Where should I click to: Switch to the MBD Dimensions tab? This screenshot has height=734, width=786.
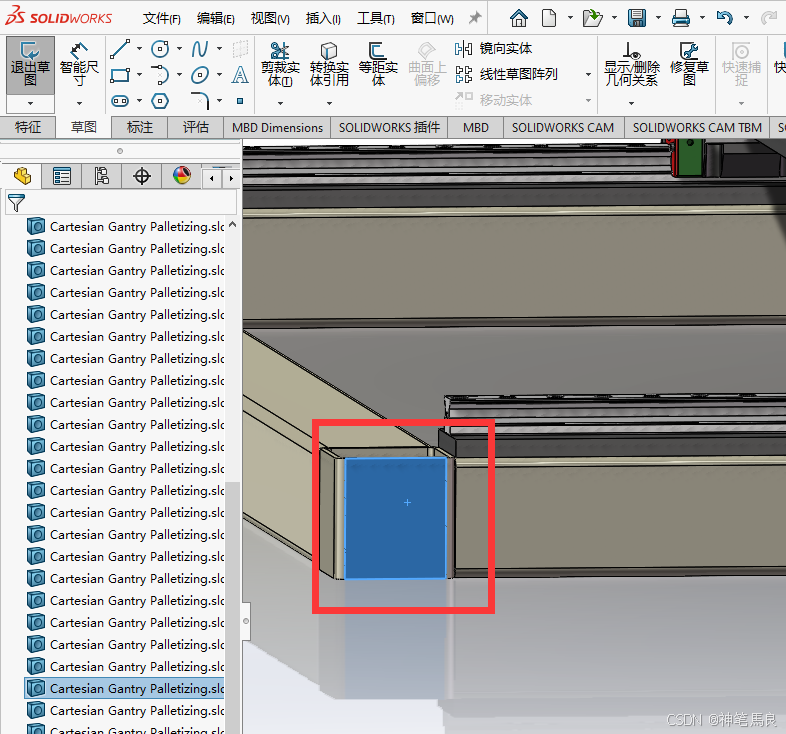click(x=277, y=127)
